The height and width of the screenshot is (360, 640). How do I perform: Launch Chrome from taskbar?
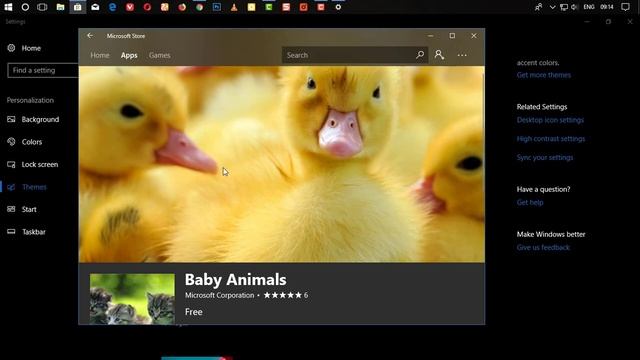[x=199, y=7]
